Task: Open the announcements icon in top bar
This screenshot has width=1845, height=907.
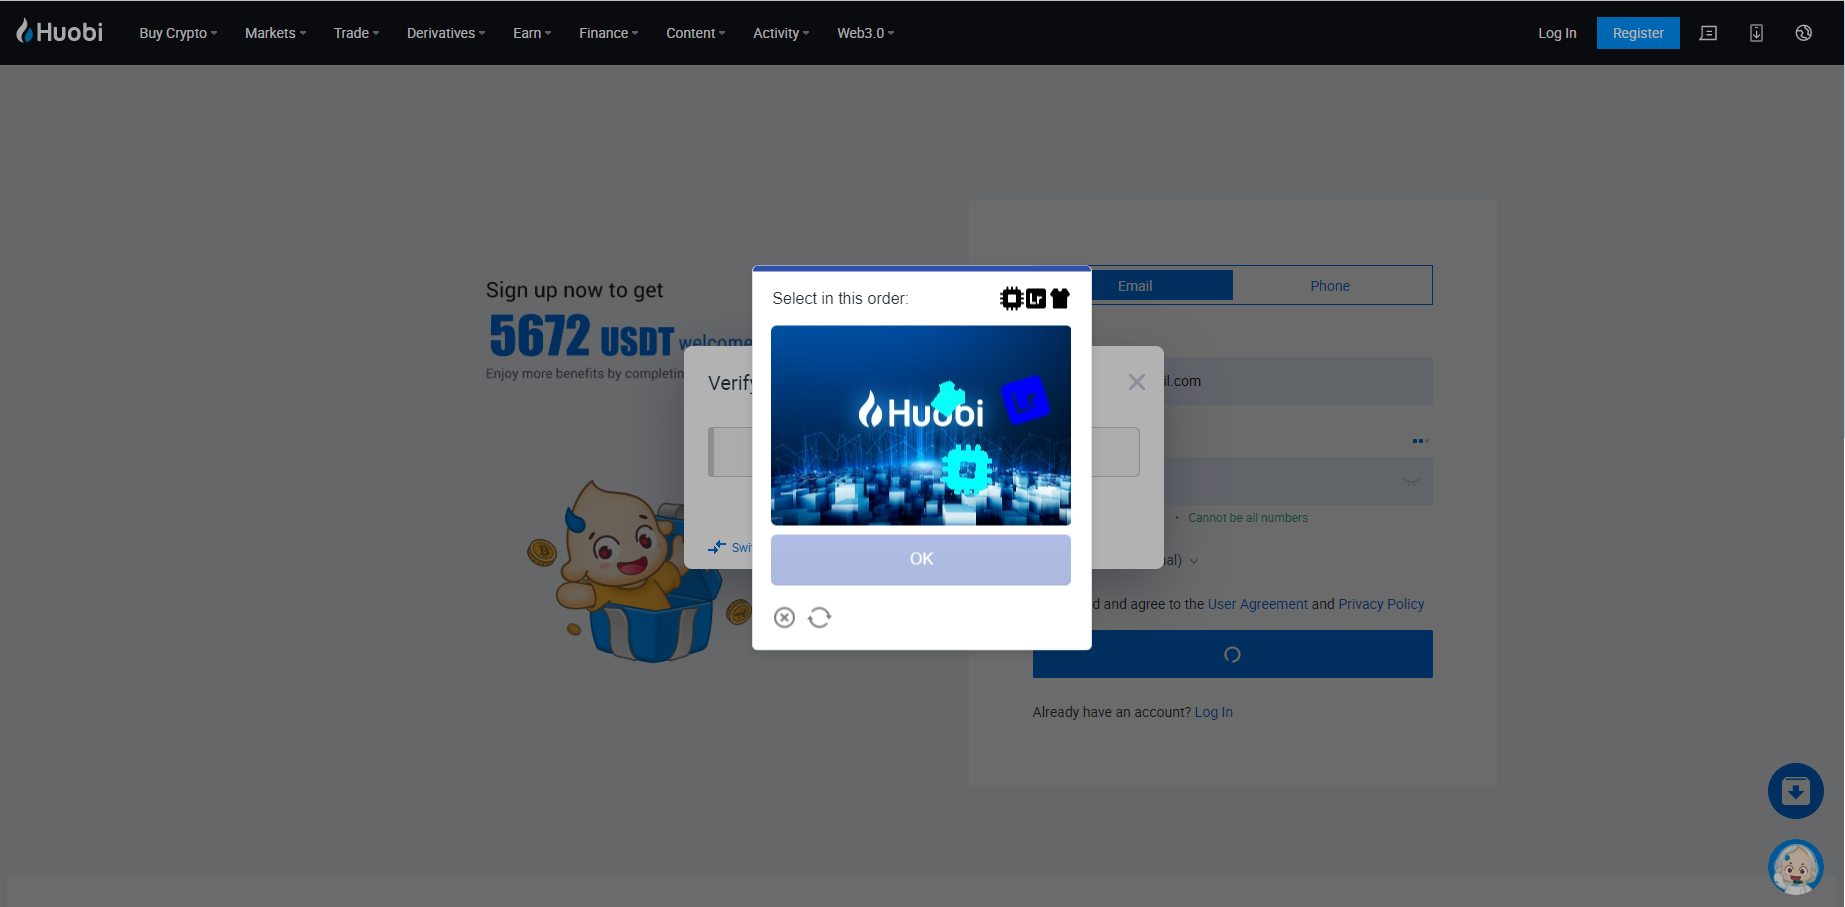Action: (x=1708, y=33)
